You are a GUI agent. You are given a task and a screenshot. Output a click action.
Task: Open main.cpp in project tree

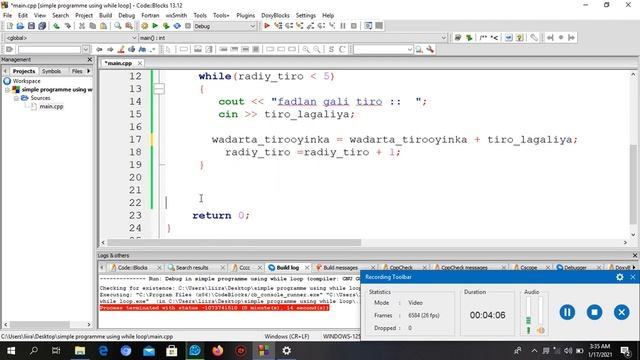51,107
